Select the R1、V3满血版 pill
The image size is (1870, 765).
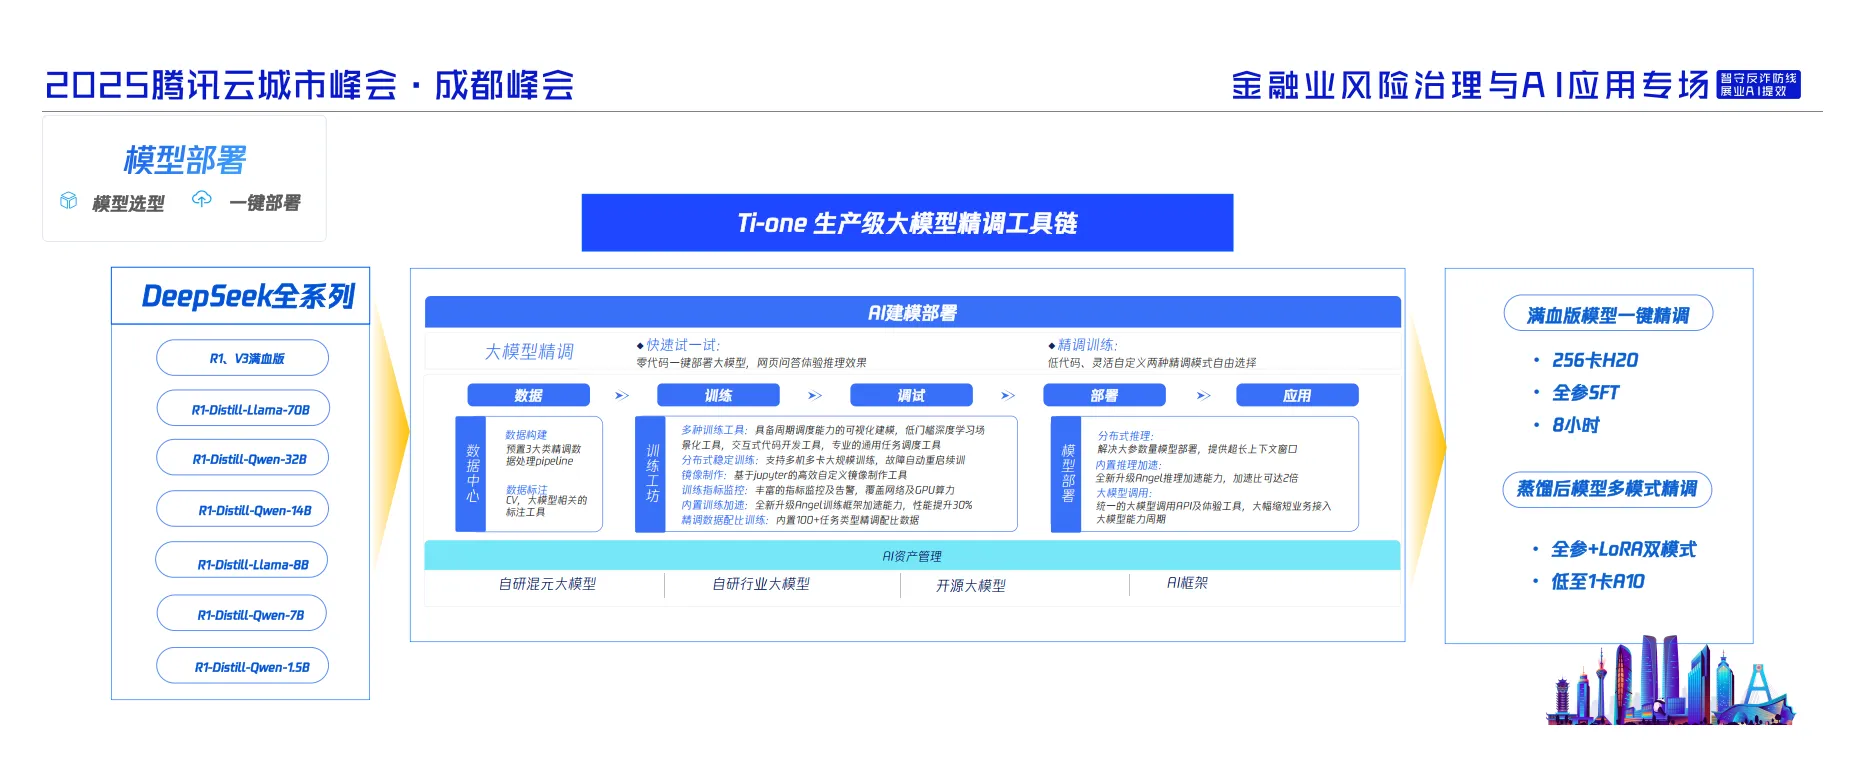pyautogui.click(x=242, y=358)
